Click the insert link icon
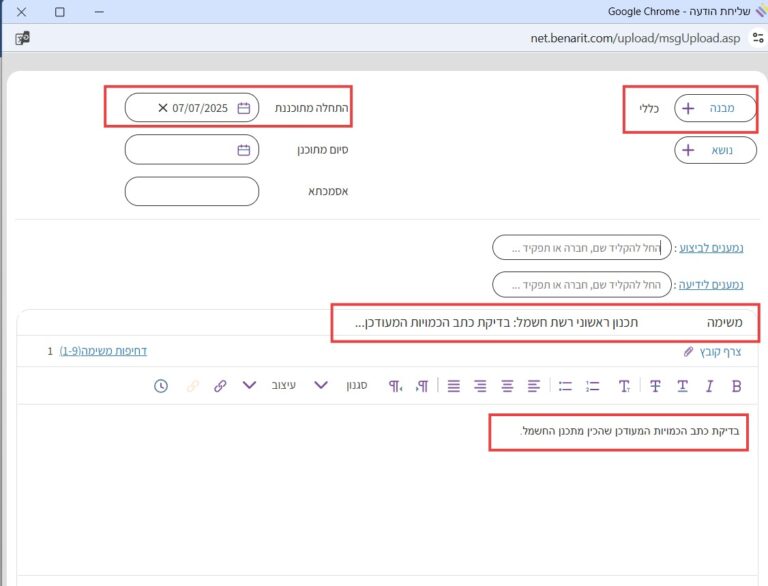 tap(220, 386)
